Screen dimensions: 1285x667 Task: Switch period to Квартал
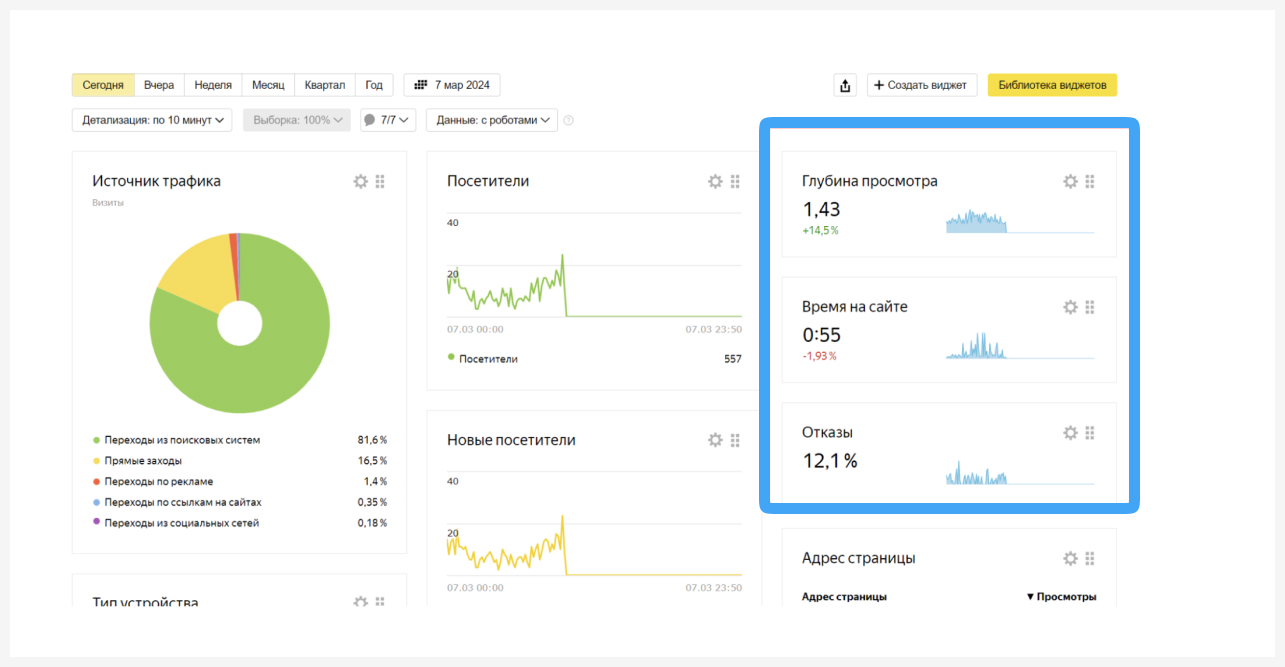(325, 85)
